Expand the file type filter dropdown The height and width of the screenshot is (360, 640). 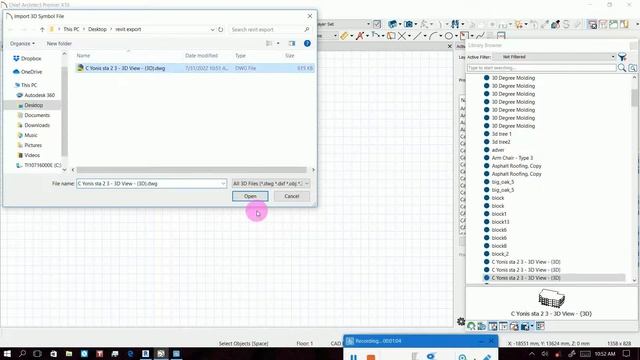(x=307, y=184)
